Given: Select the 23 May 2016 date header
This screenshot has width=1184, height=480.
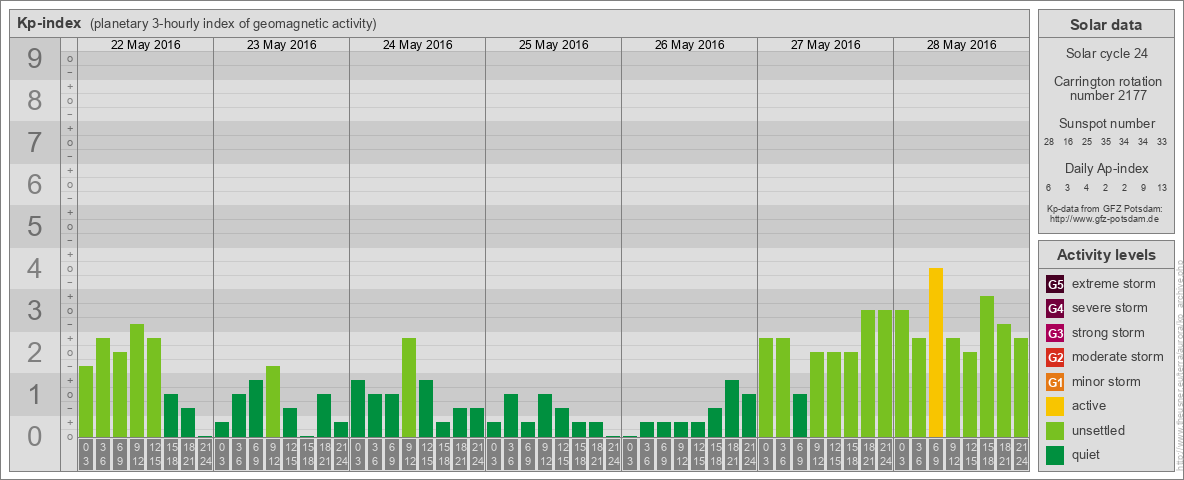Looking at the screenshot, I should pos(282,45).
